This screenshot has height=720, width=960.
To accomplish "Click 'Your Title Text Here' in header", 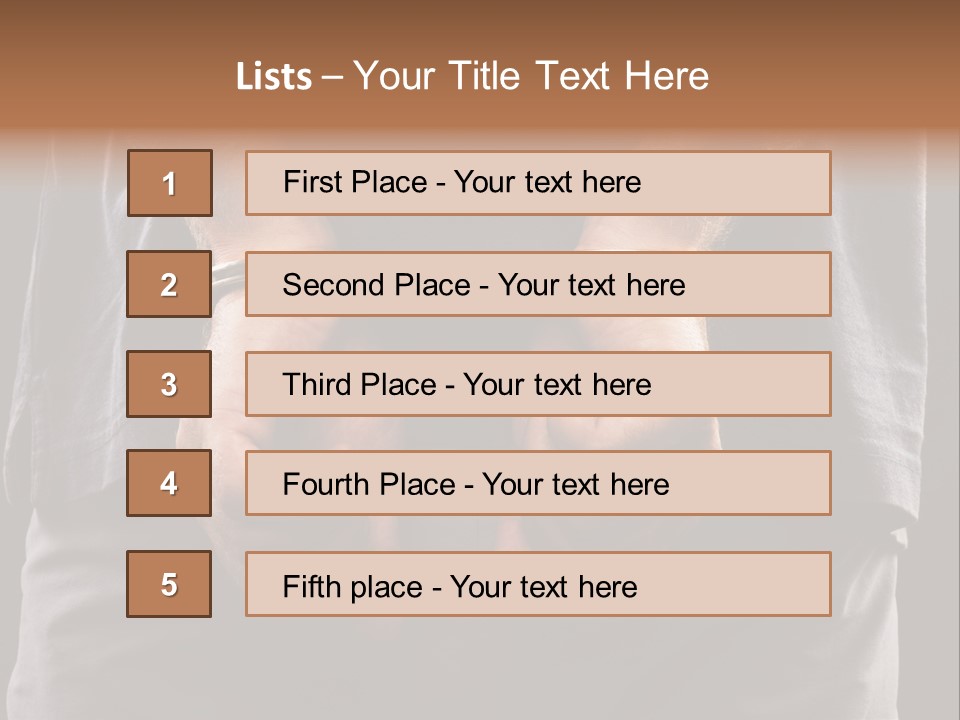I will pyautogui.click(x=531, y=77).
